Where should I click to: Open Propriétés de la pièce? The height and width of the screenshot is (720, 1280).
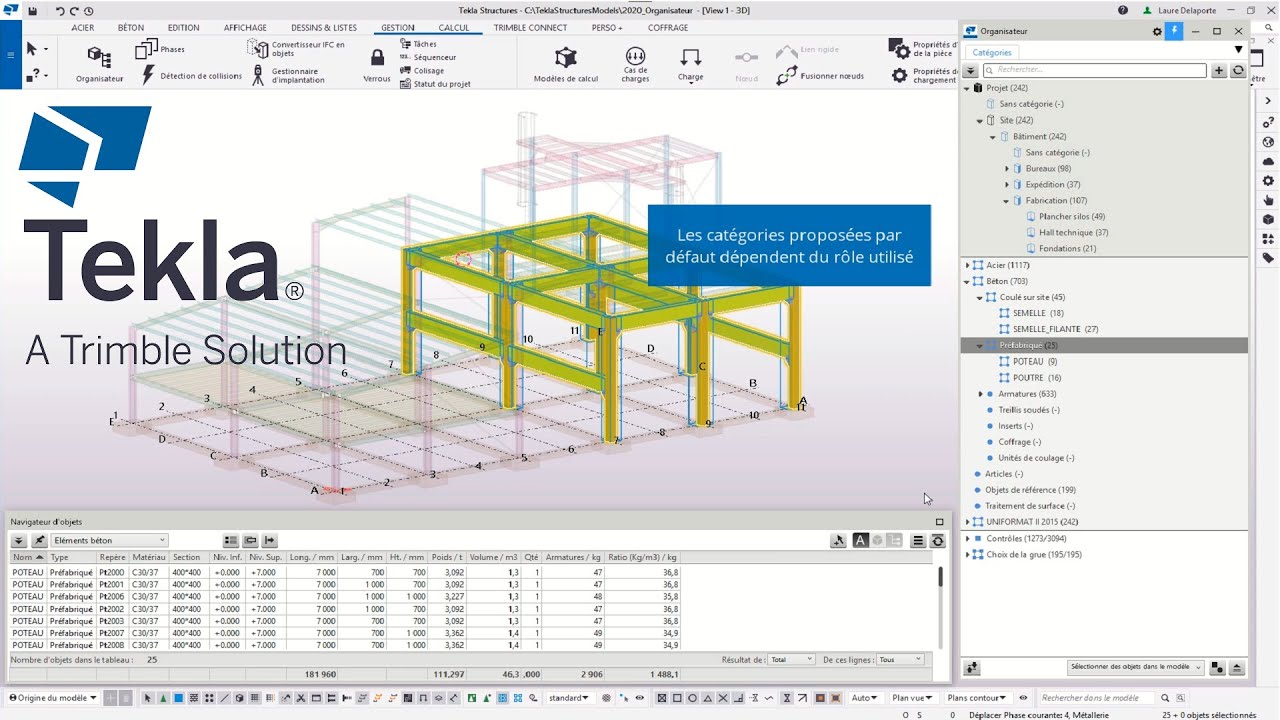pos(923,49)
